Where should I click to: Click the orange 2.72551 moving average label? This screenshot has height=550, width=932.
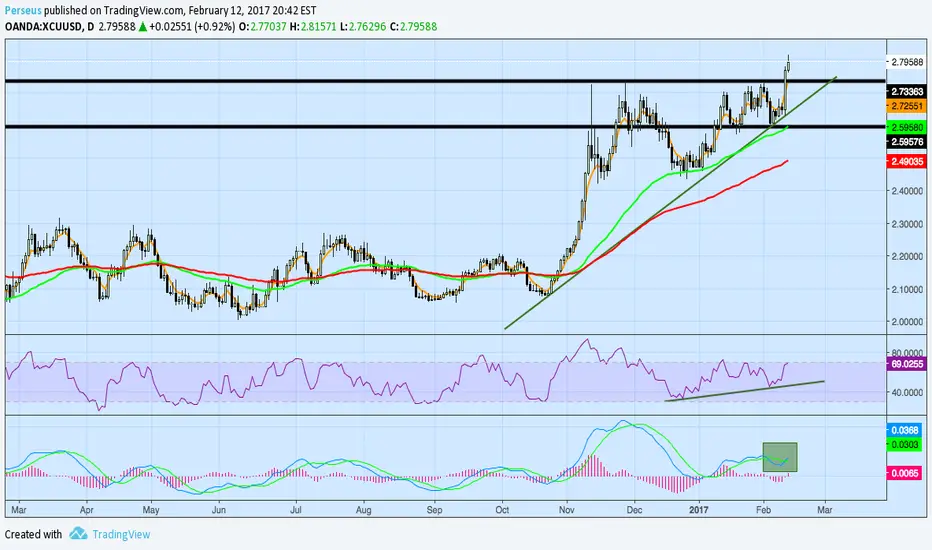[906, 106]
